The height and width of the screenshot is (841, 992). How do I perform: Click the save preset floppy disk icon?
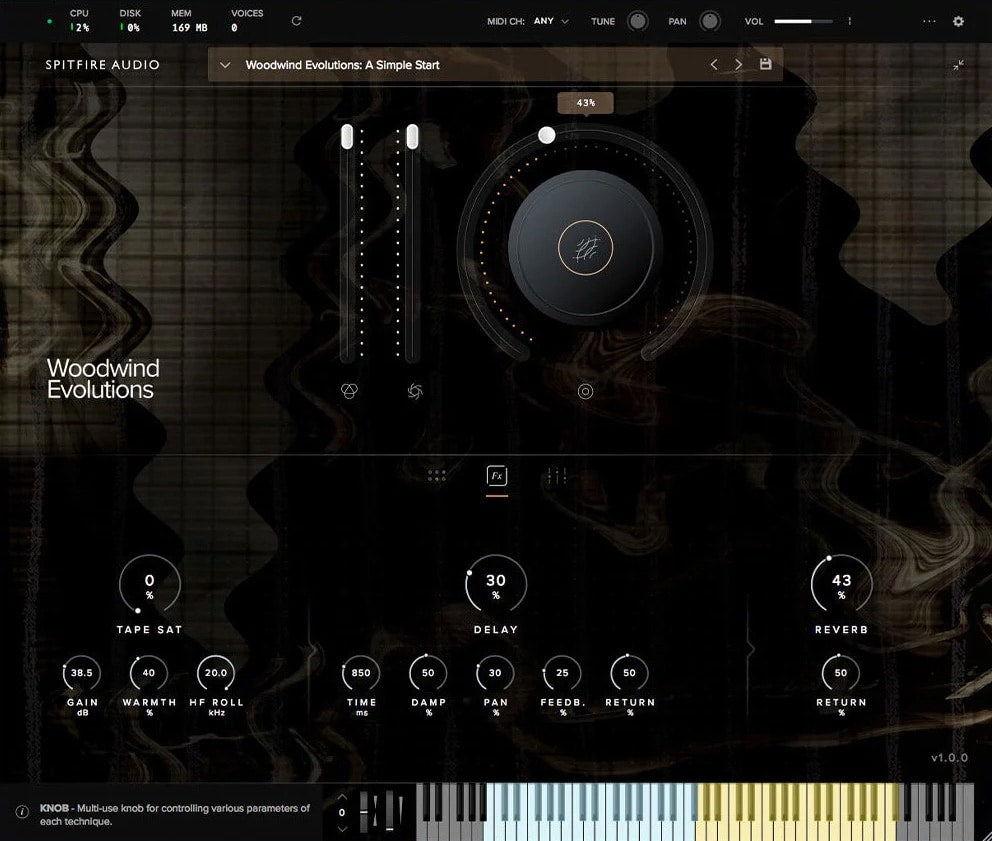766,64
